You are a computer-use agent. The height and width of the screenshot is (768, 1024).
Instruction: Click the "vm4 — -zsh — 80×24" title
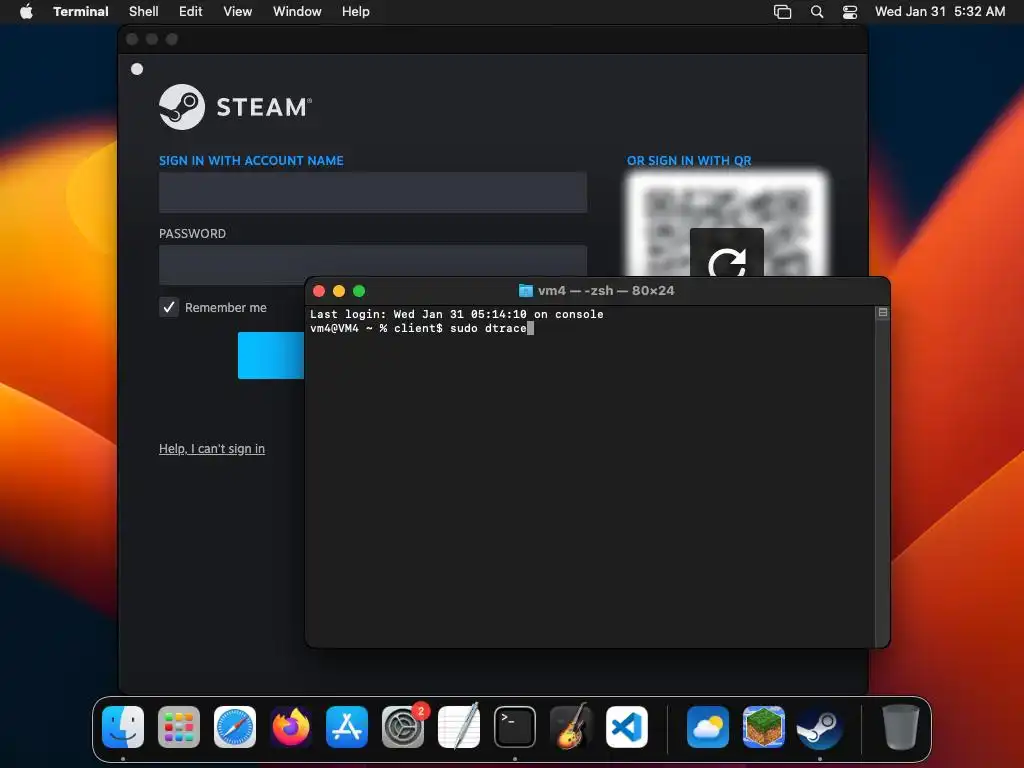[x=606, y=291]
